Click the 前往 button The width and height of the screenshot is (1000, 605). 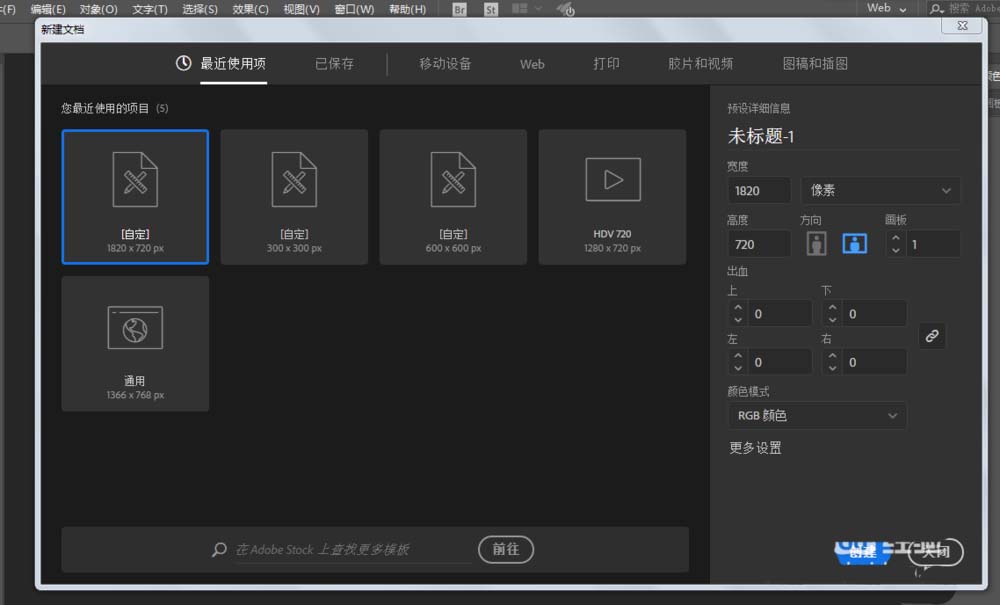click(506, 550)
